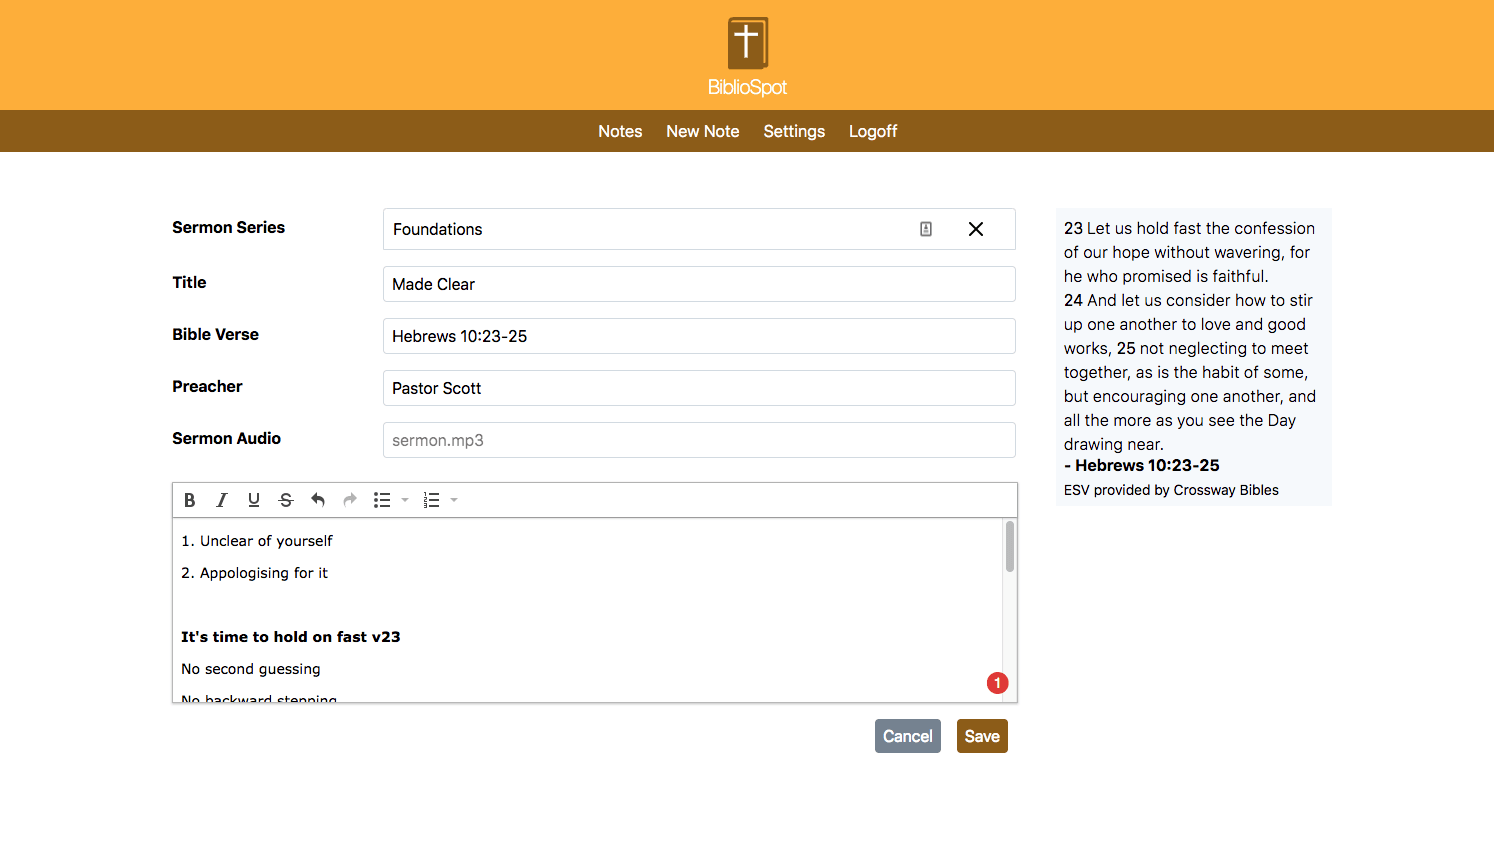Open the Settings page
The image size is (1494, 858).
tap(794, 131)
